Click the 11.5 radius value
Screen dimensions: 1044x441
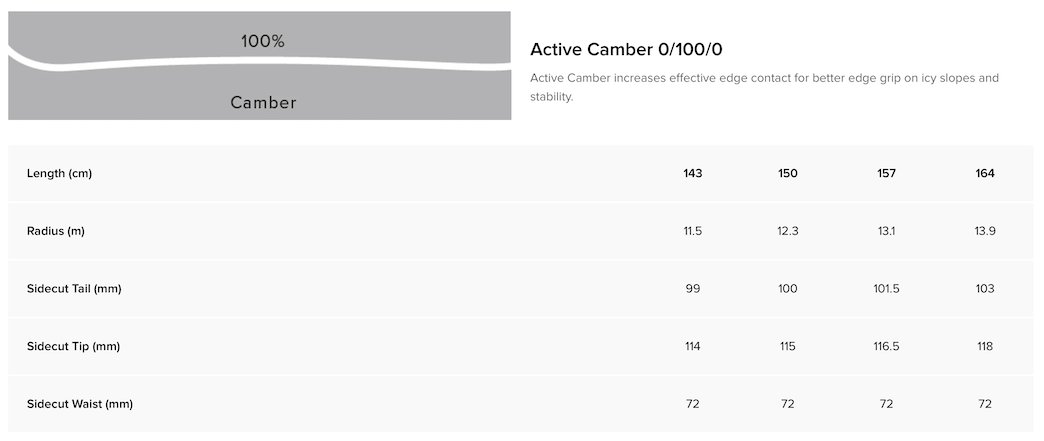click(x=693, y=231)
